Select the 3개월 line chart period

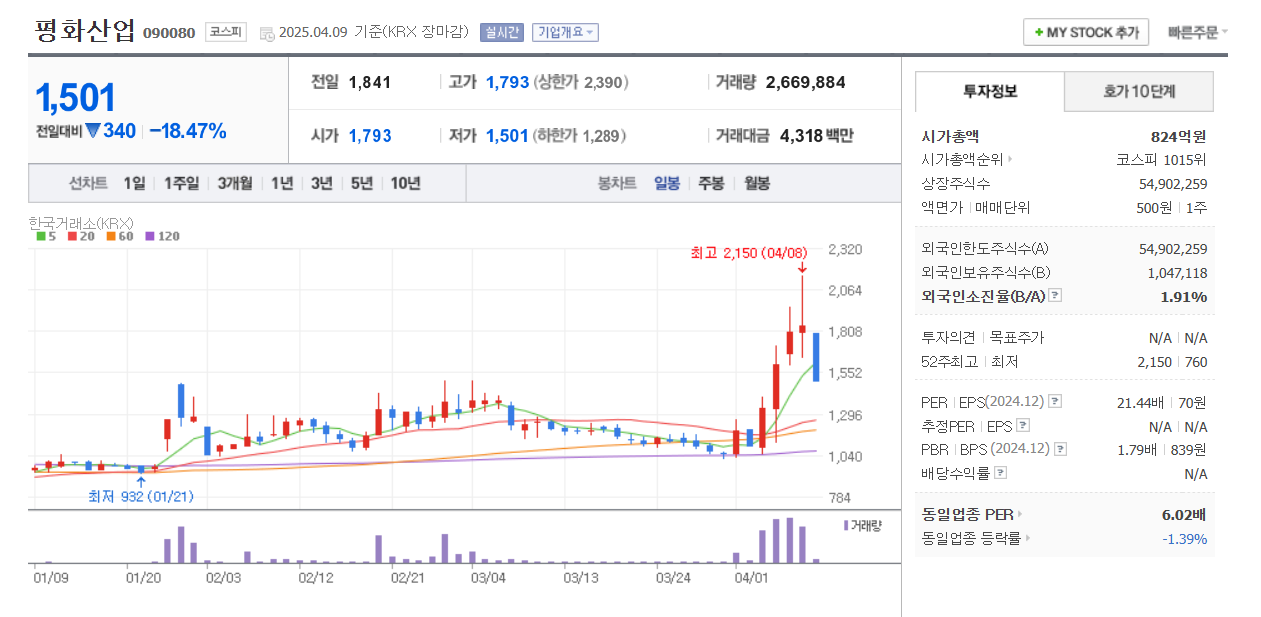coord(235,183)
